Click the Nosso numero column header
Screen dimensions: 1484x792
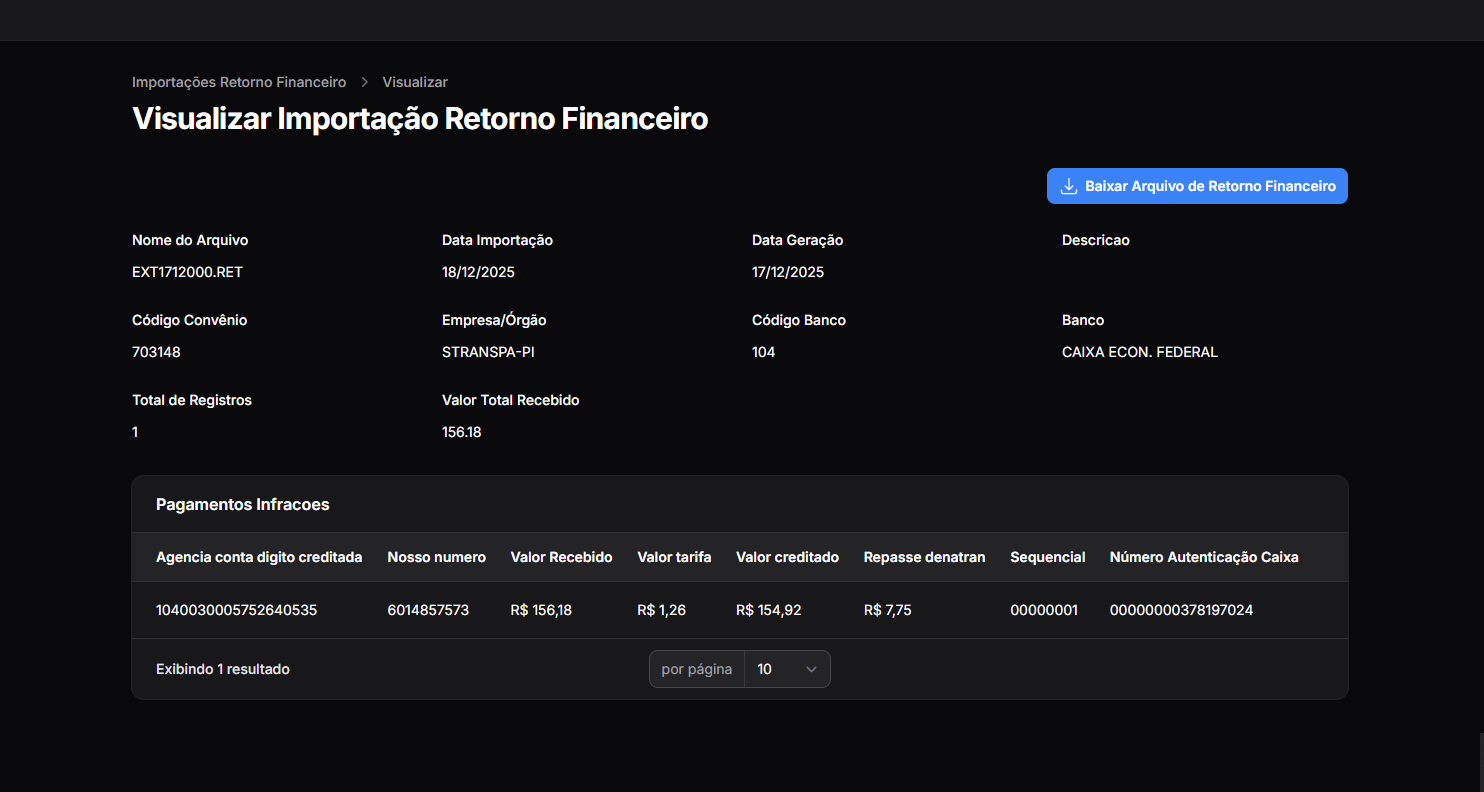point(436,557)
